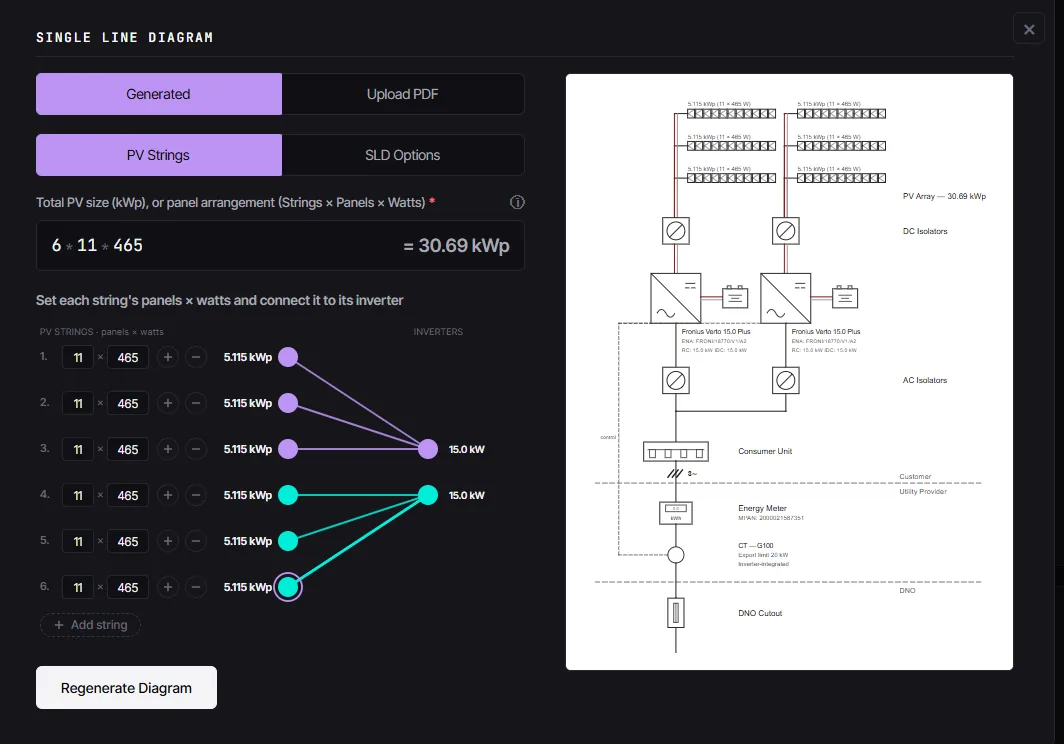Click panels field of string 3
Image resolution: width=1064 pixels, height=744 pixels.
coord(78,449)
